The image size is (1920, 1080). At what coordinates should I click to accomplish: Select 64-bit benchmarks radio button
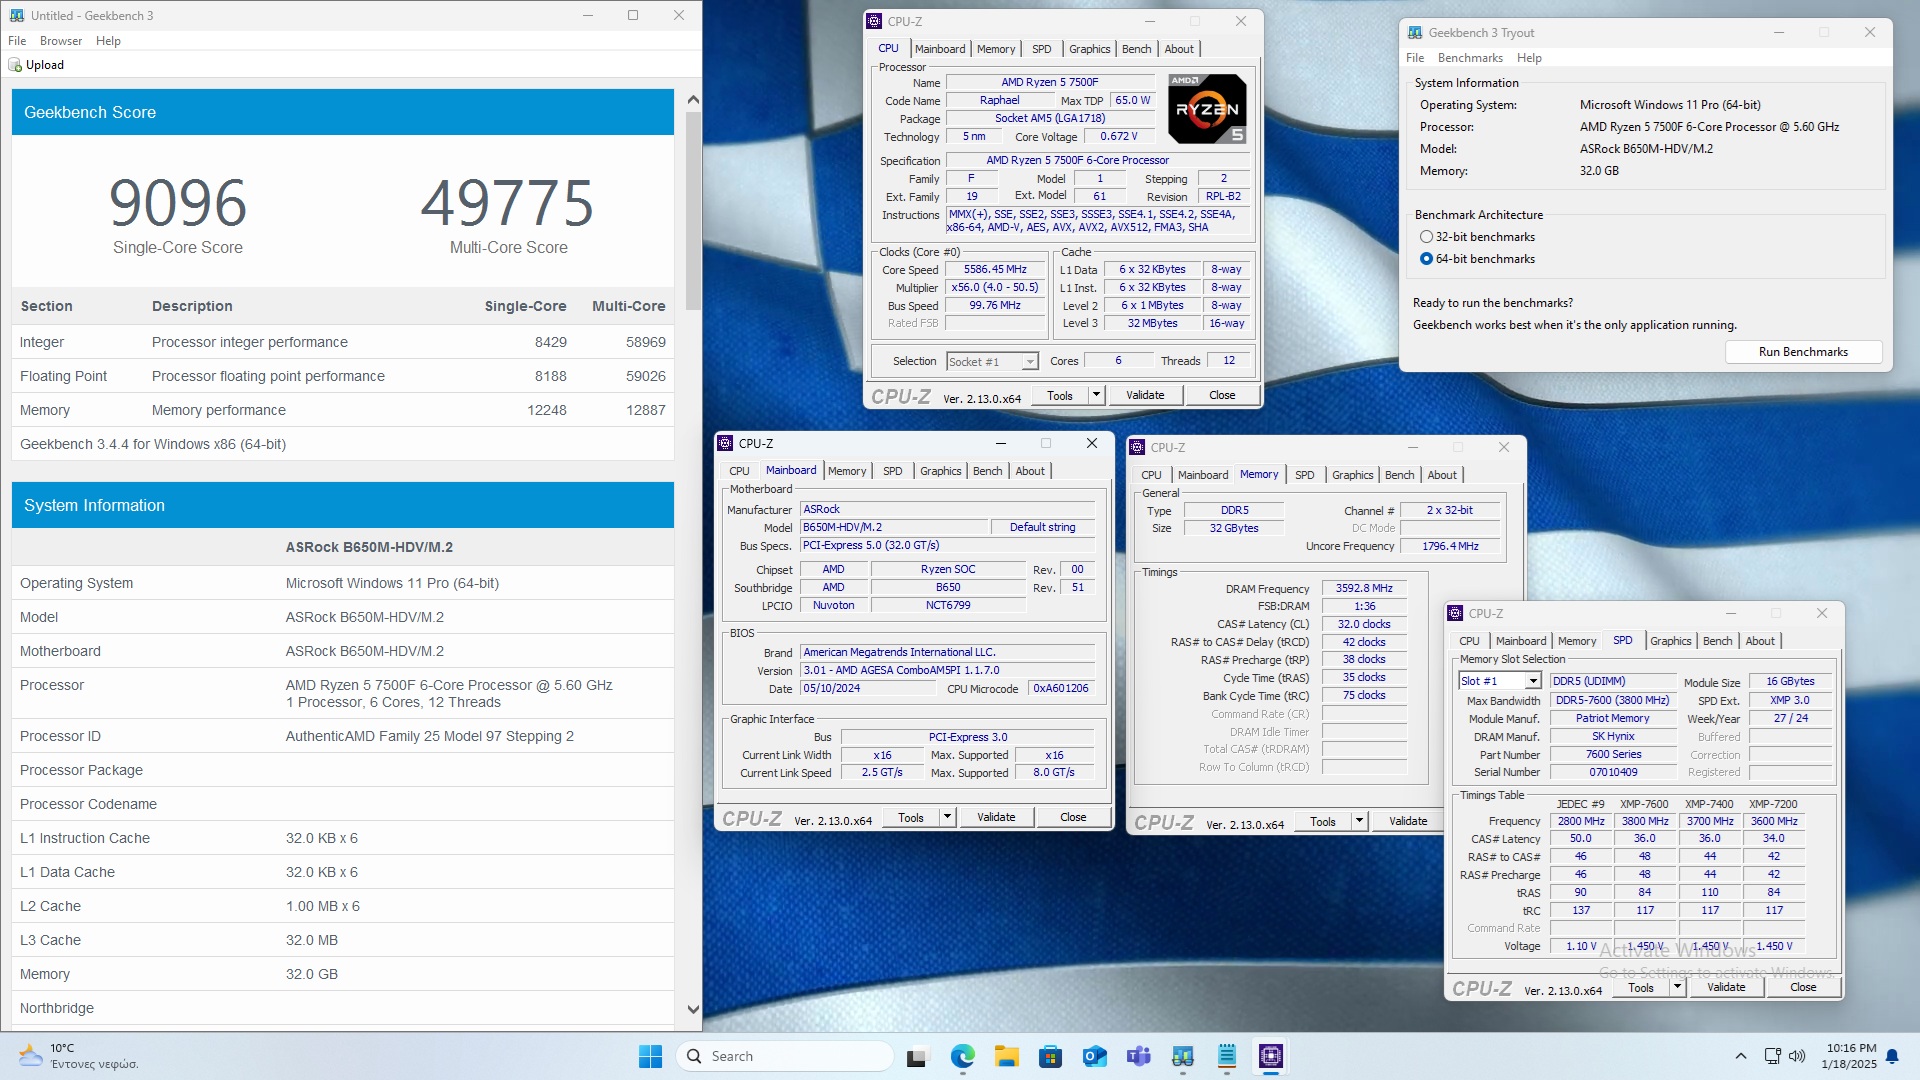click(1426, 259)
